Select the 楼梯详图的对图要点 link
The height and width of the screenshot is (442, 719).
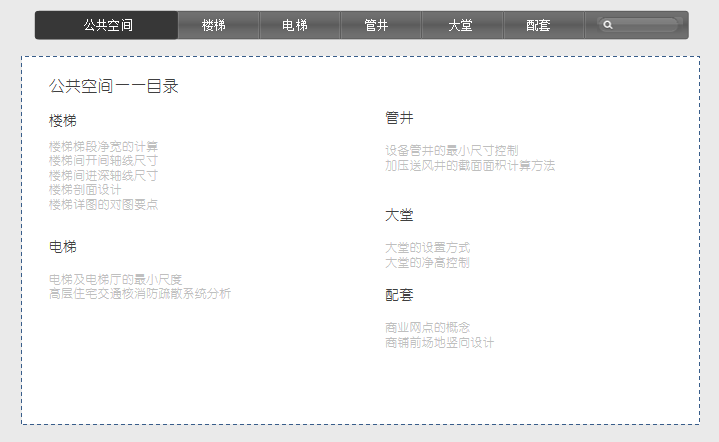[x=103, y=205]
